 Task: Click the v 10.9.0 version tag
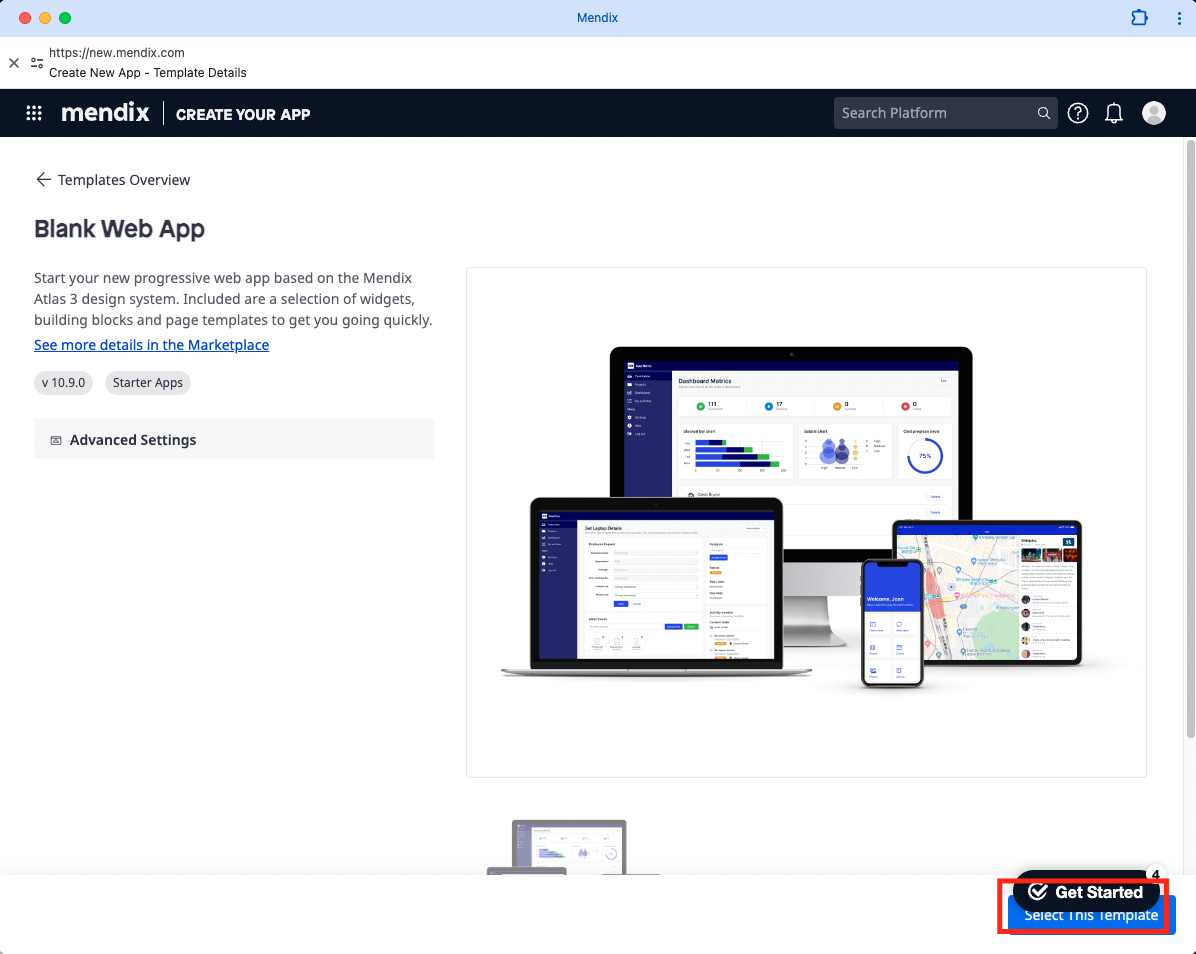point(63,382)
